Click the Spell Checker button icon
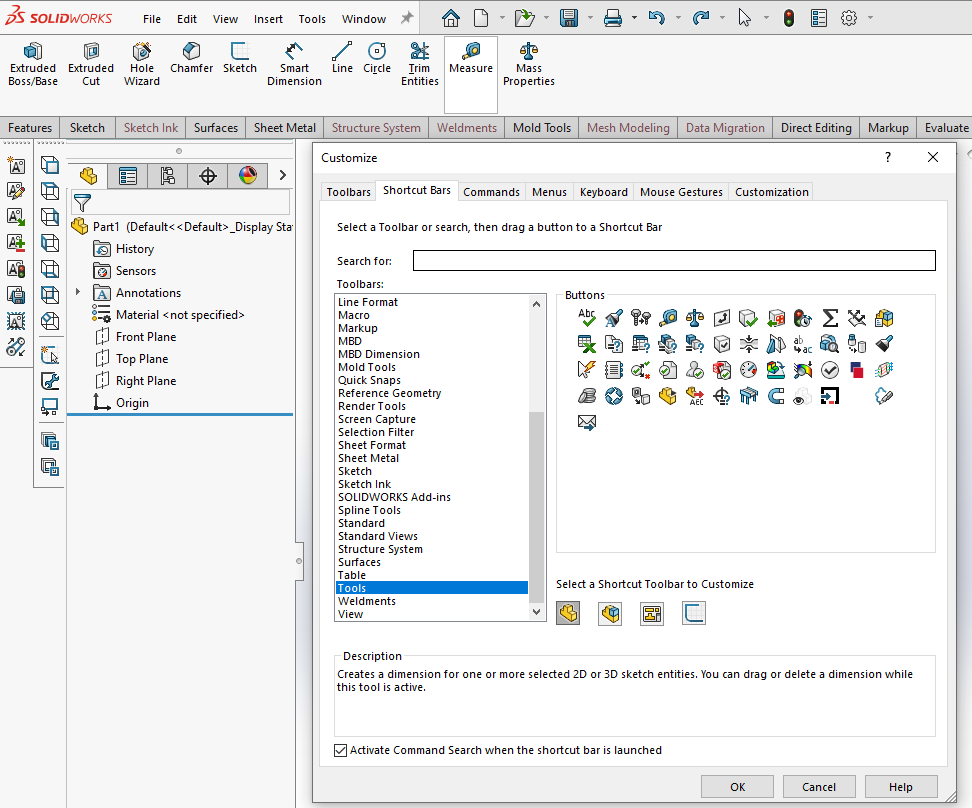972x808 pixels. 587,318
